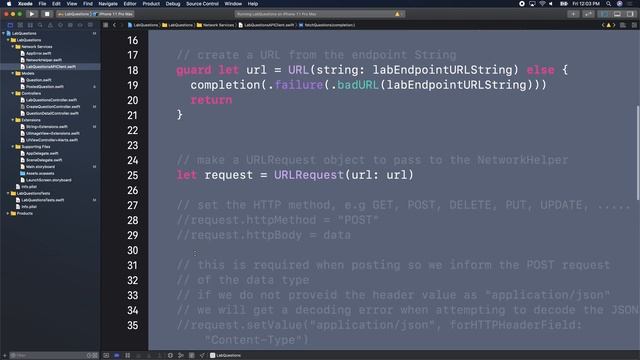The image size is (640, 360).
Task: Open the adjust editor options icon
Action: 623,25
